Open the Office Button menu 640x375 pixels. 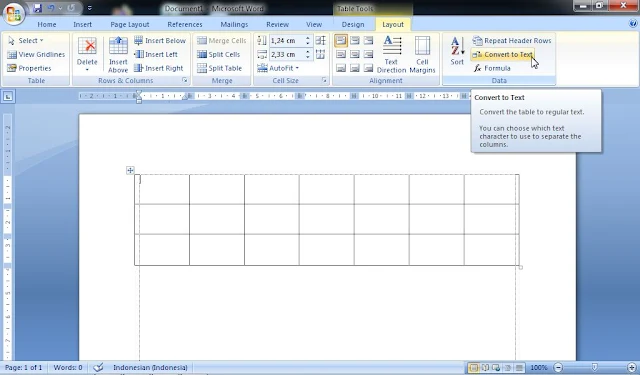pyautogui.click(x=13, y=13)
